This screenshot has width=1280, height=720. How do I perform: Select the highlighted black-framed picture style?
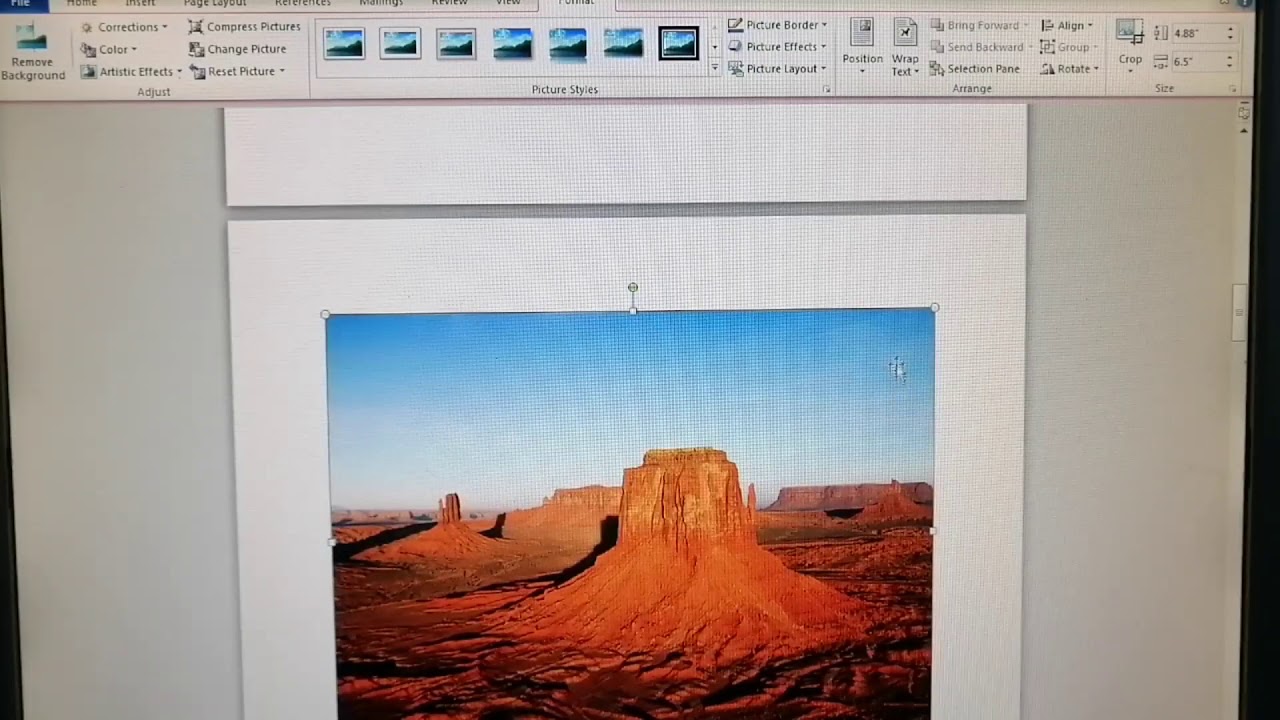(678, 43)
